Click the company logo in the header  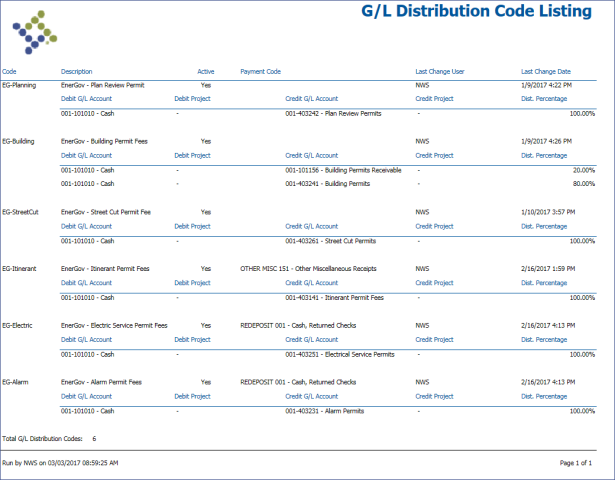point(38,30)
